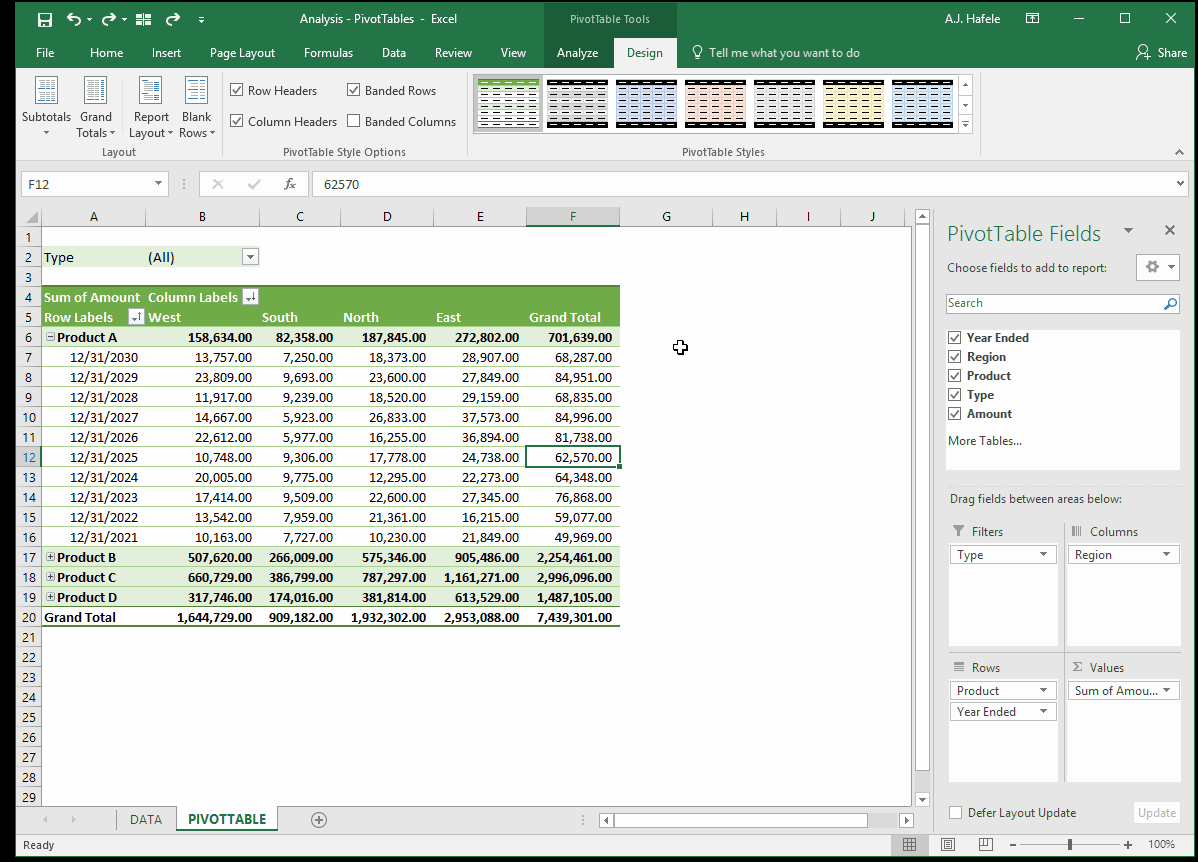Screen dimensions: 1198x862
Task: Switch to Page Layout view icon
Action: pos(947,844)
